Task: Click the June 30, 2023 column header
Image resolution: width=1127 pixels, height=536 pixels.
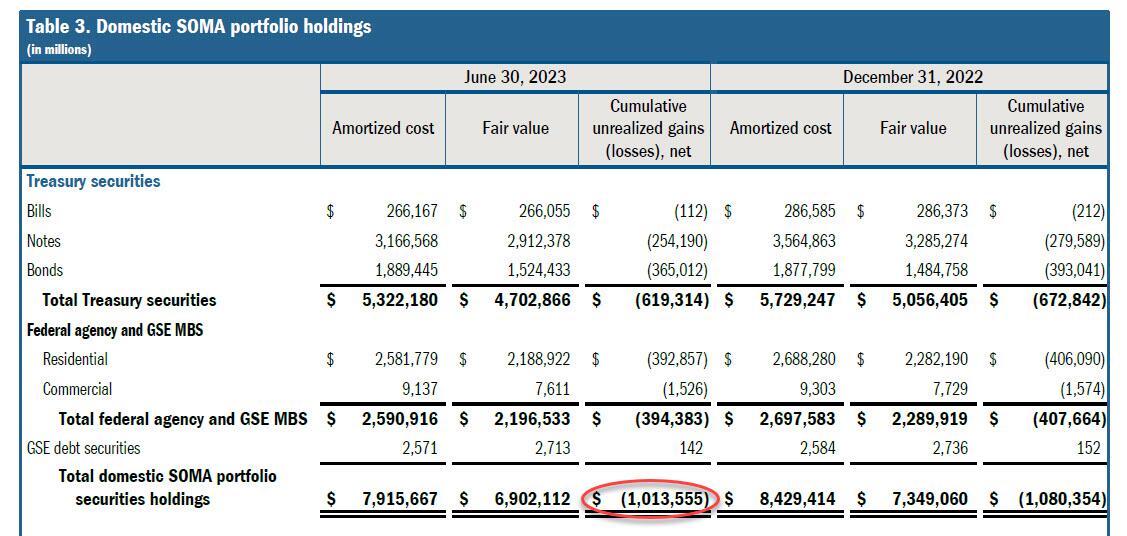Action: click(x=515, y=77)
